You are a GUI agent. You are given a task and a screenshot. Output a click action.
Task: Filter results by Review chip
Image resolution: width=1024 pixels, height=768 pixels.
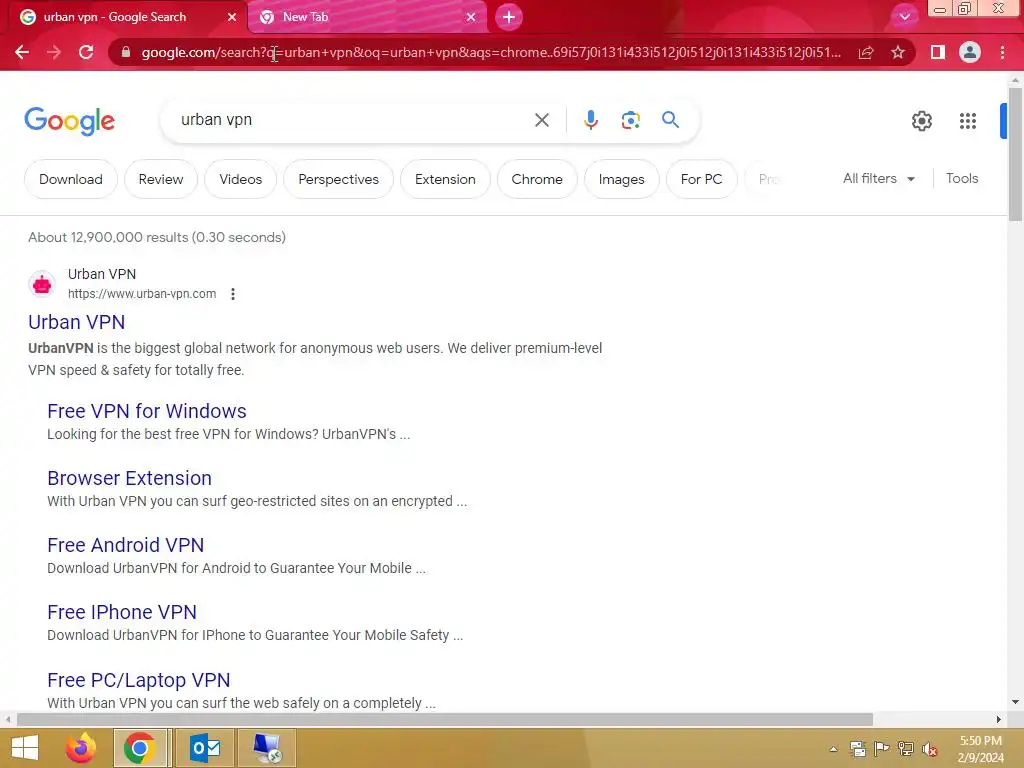[x=161, y=179]
